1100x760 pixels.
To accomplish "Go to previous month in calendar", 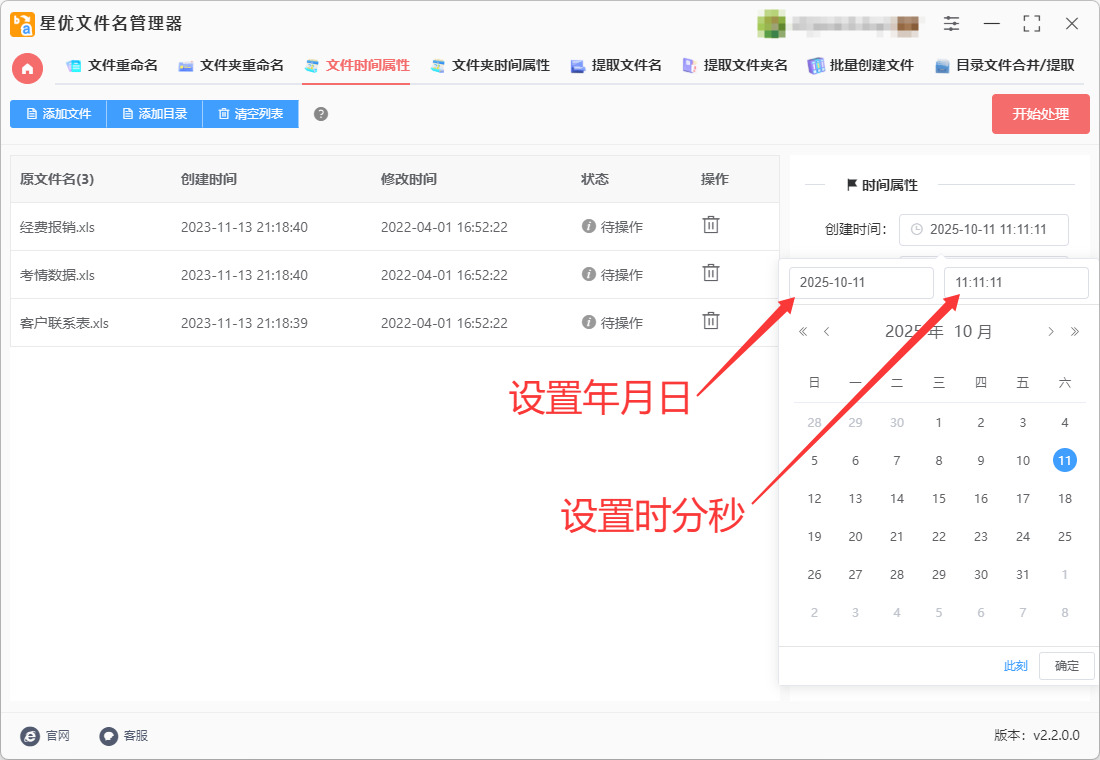I will coord(827,331).
